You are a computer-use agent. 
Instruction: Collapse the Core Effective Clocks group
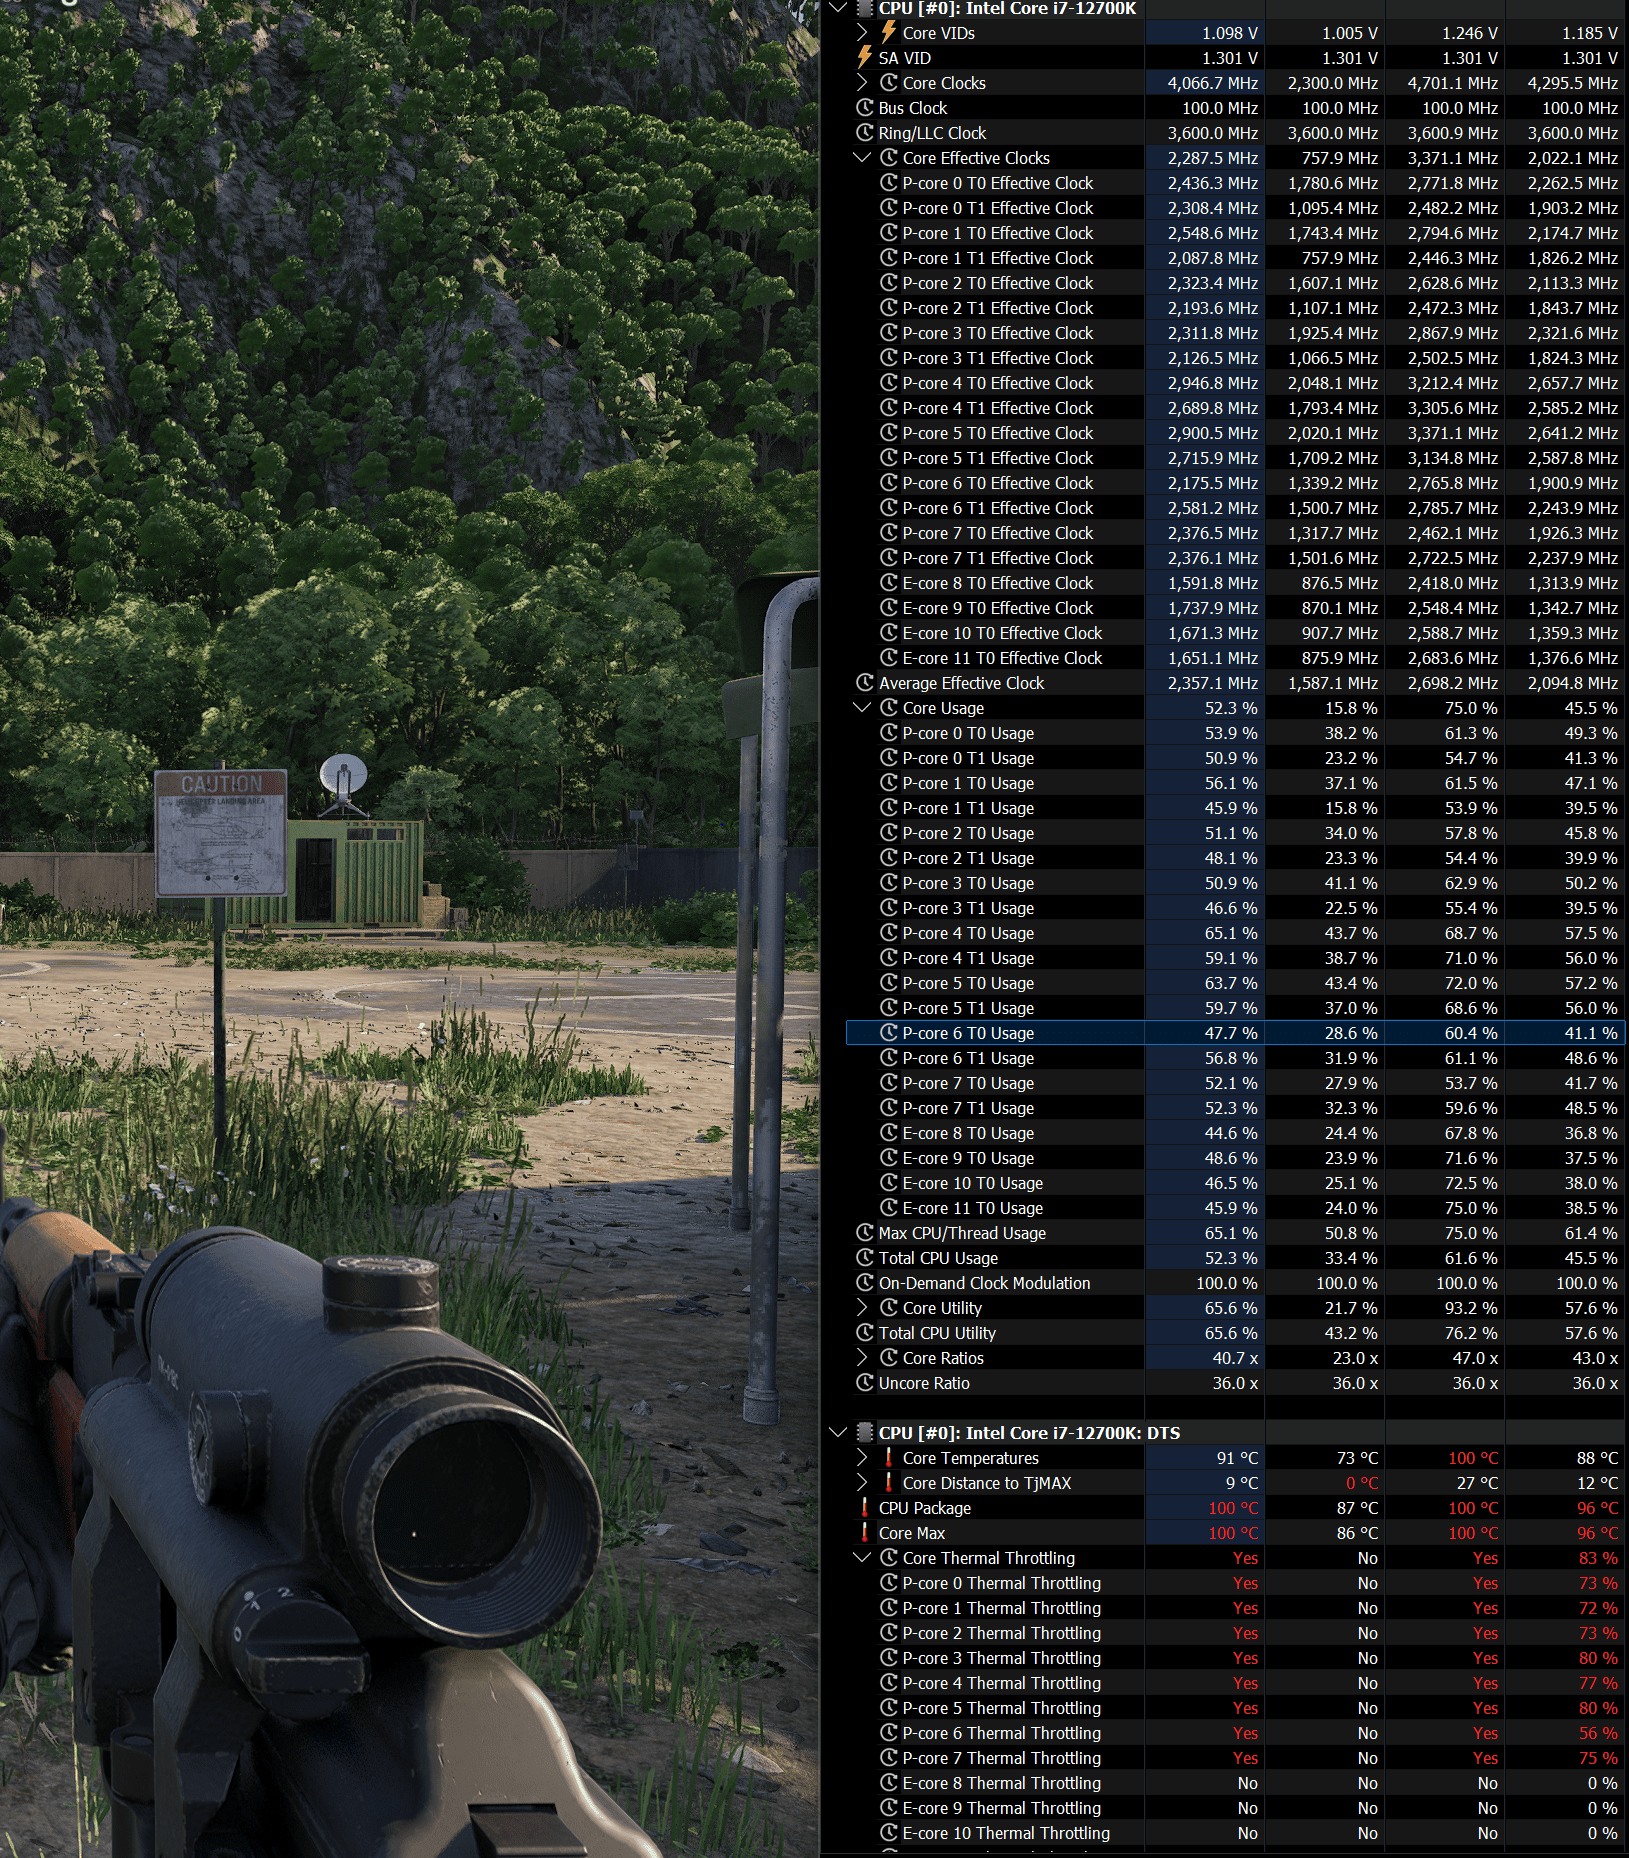pyautogui.click(x=863, y=158)
